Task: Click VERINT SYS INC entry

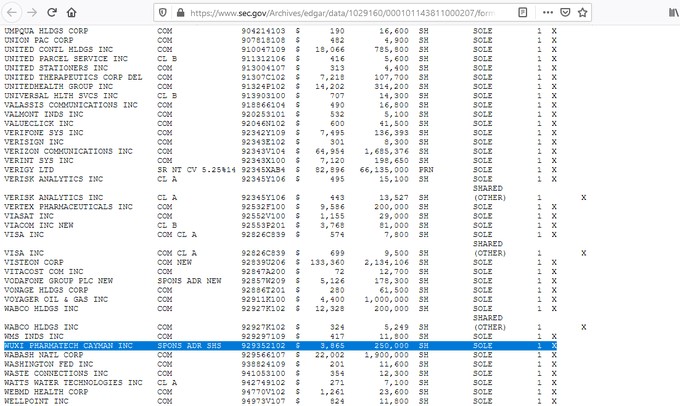Action: tap(39, 160)
